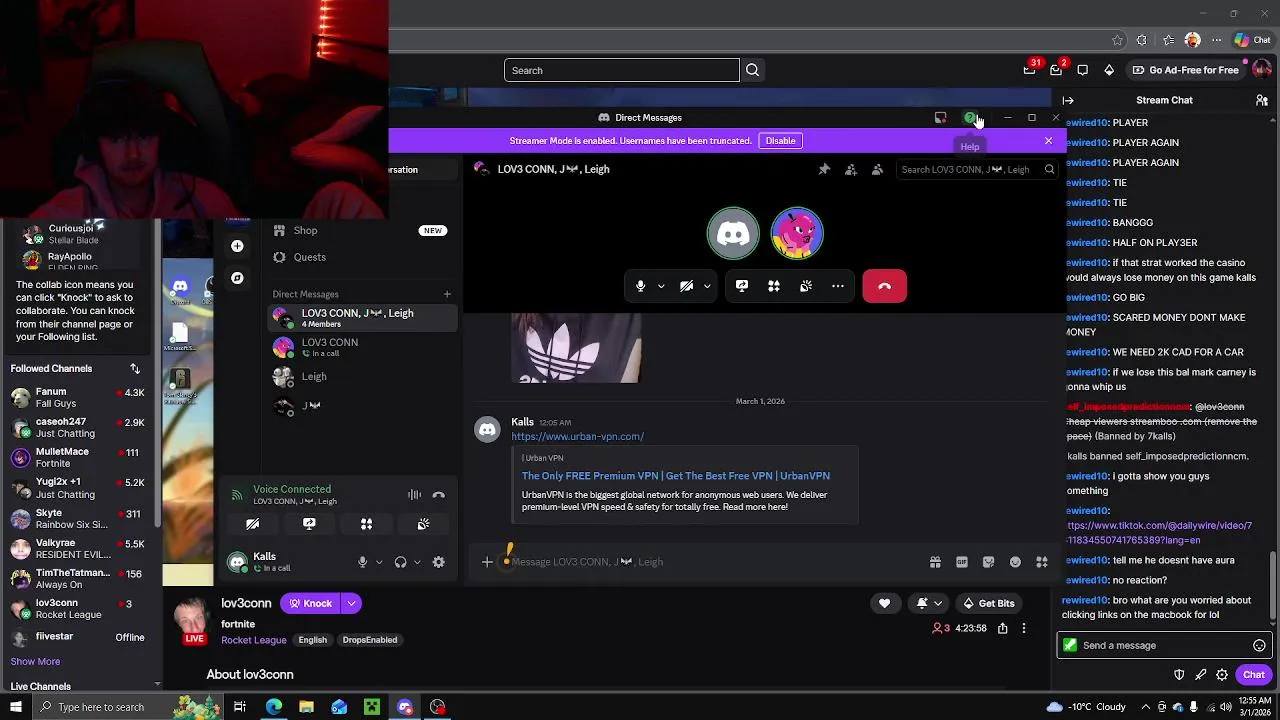
Task: Click Go Ad-Free for Free
Action: tap(1185, 70)
